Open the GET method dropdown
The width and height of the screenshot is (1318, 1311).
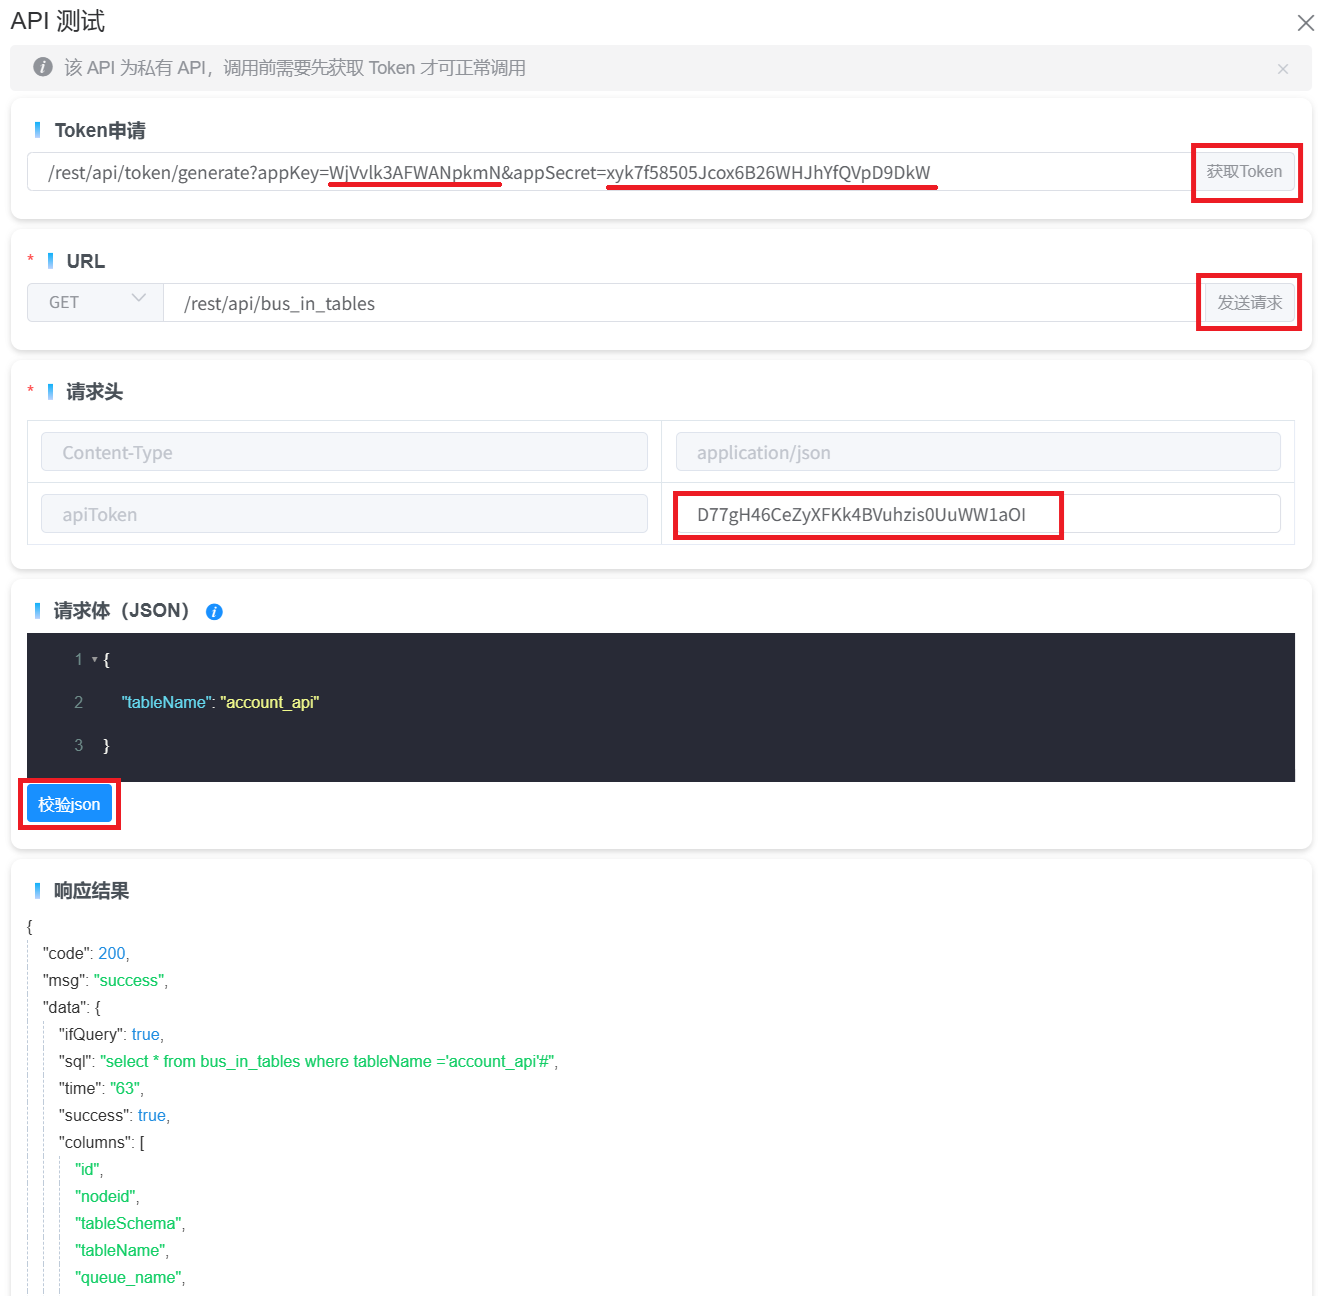96,302
